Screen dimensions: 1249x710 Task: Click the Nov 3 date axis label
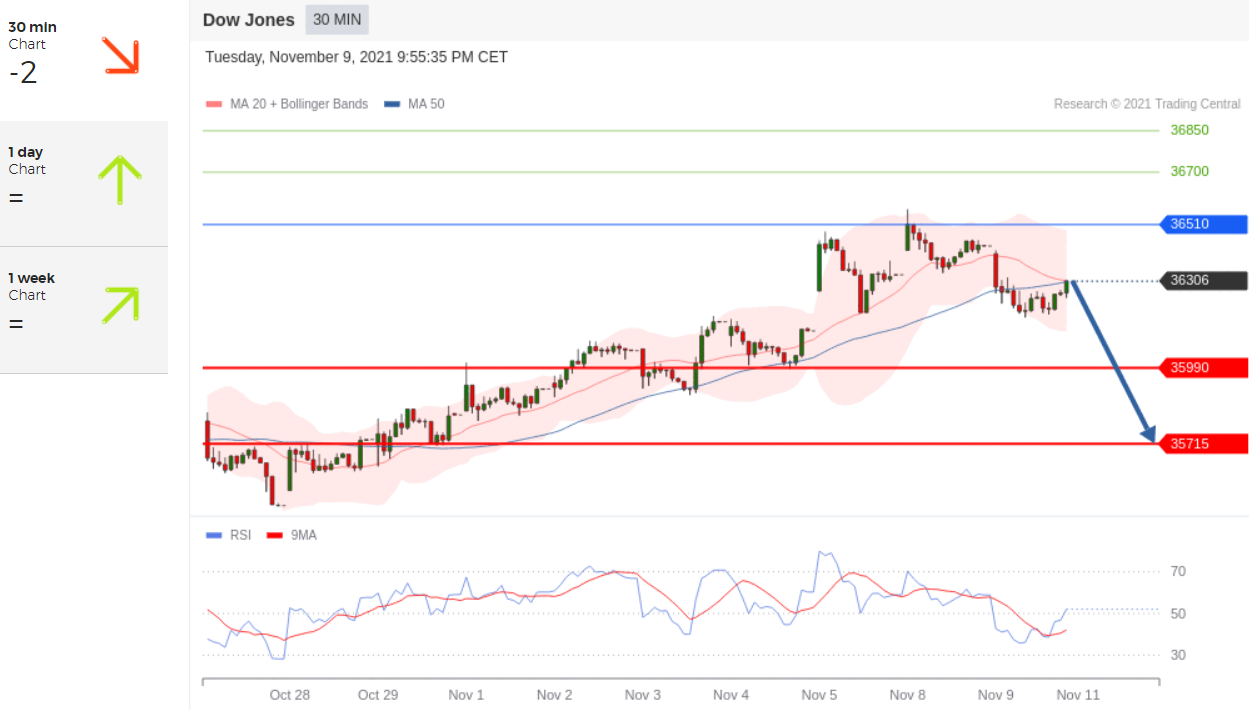642,695
